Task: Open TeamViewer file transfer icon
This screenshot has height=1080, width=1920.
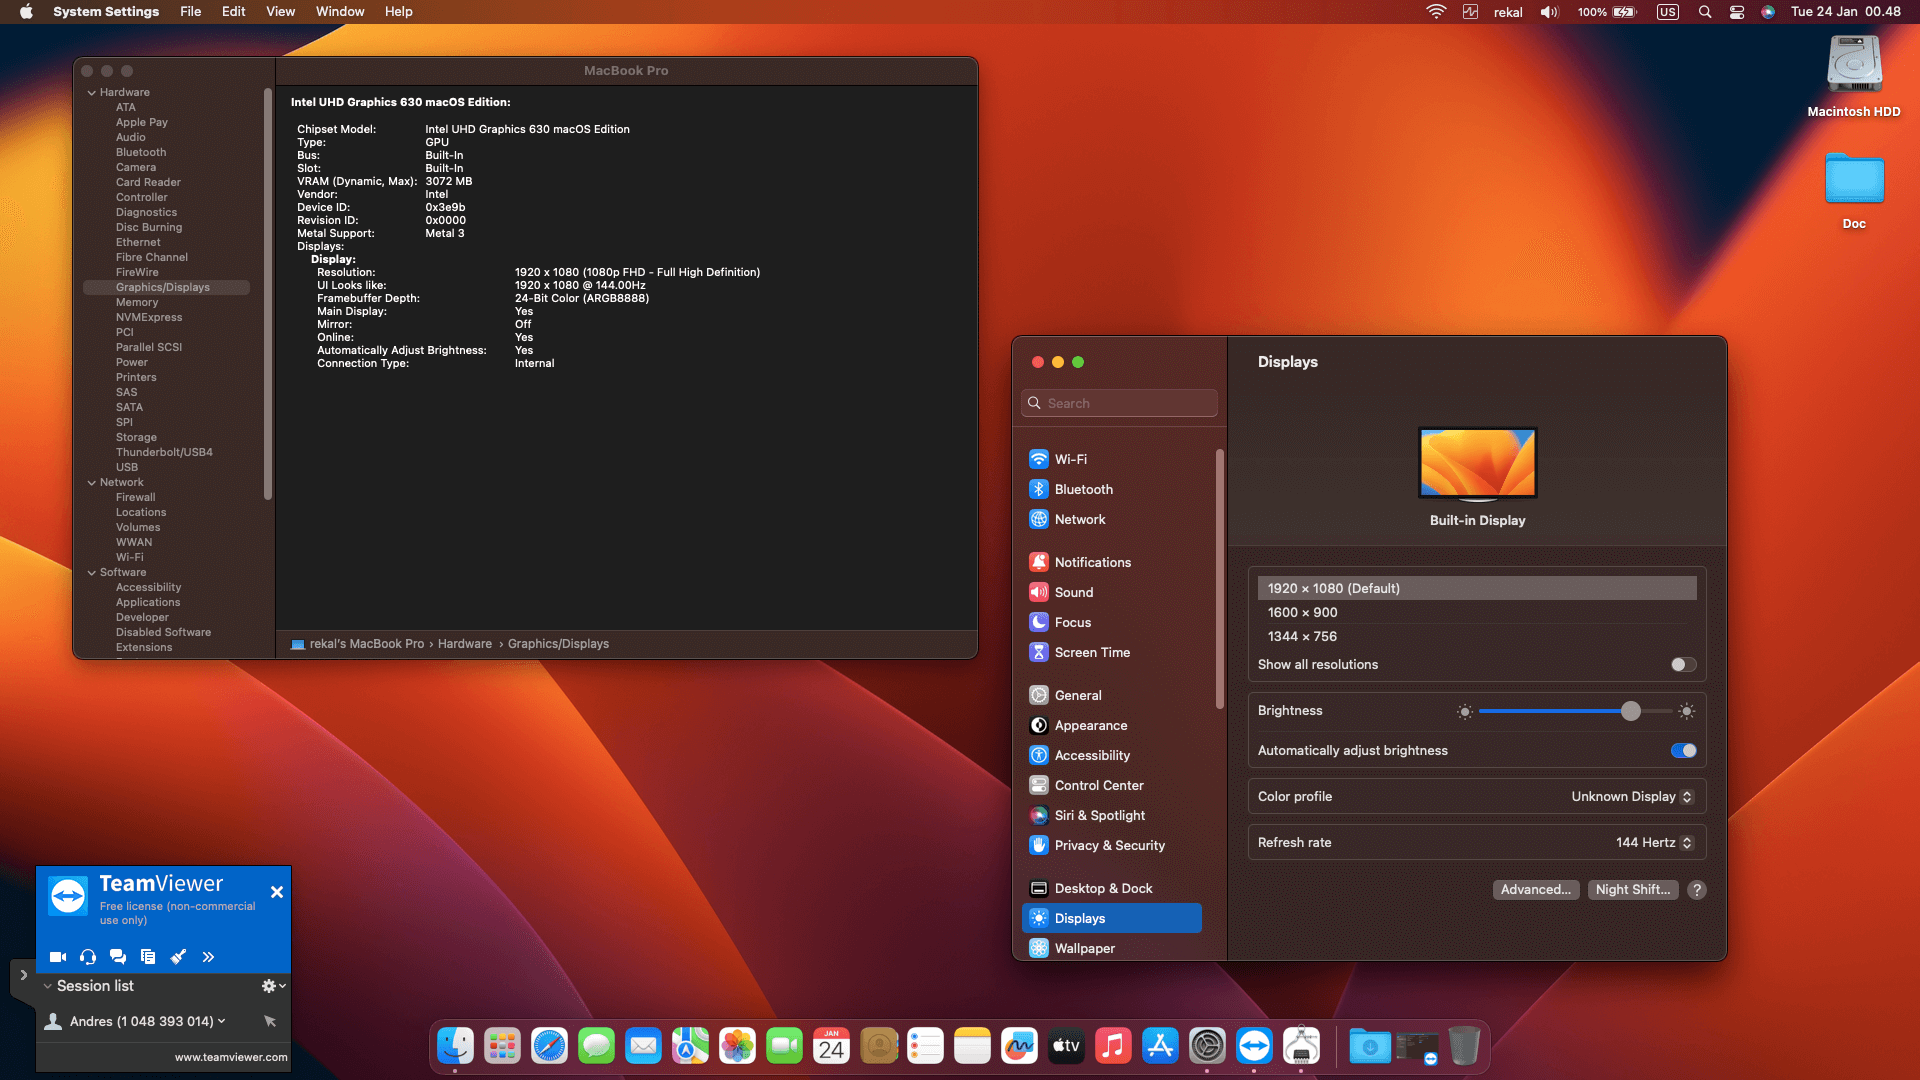Action: tap(148, 956)
